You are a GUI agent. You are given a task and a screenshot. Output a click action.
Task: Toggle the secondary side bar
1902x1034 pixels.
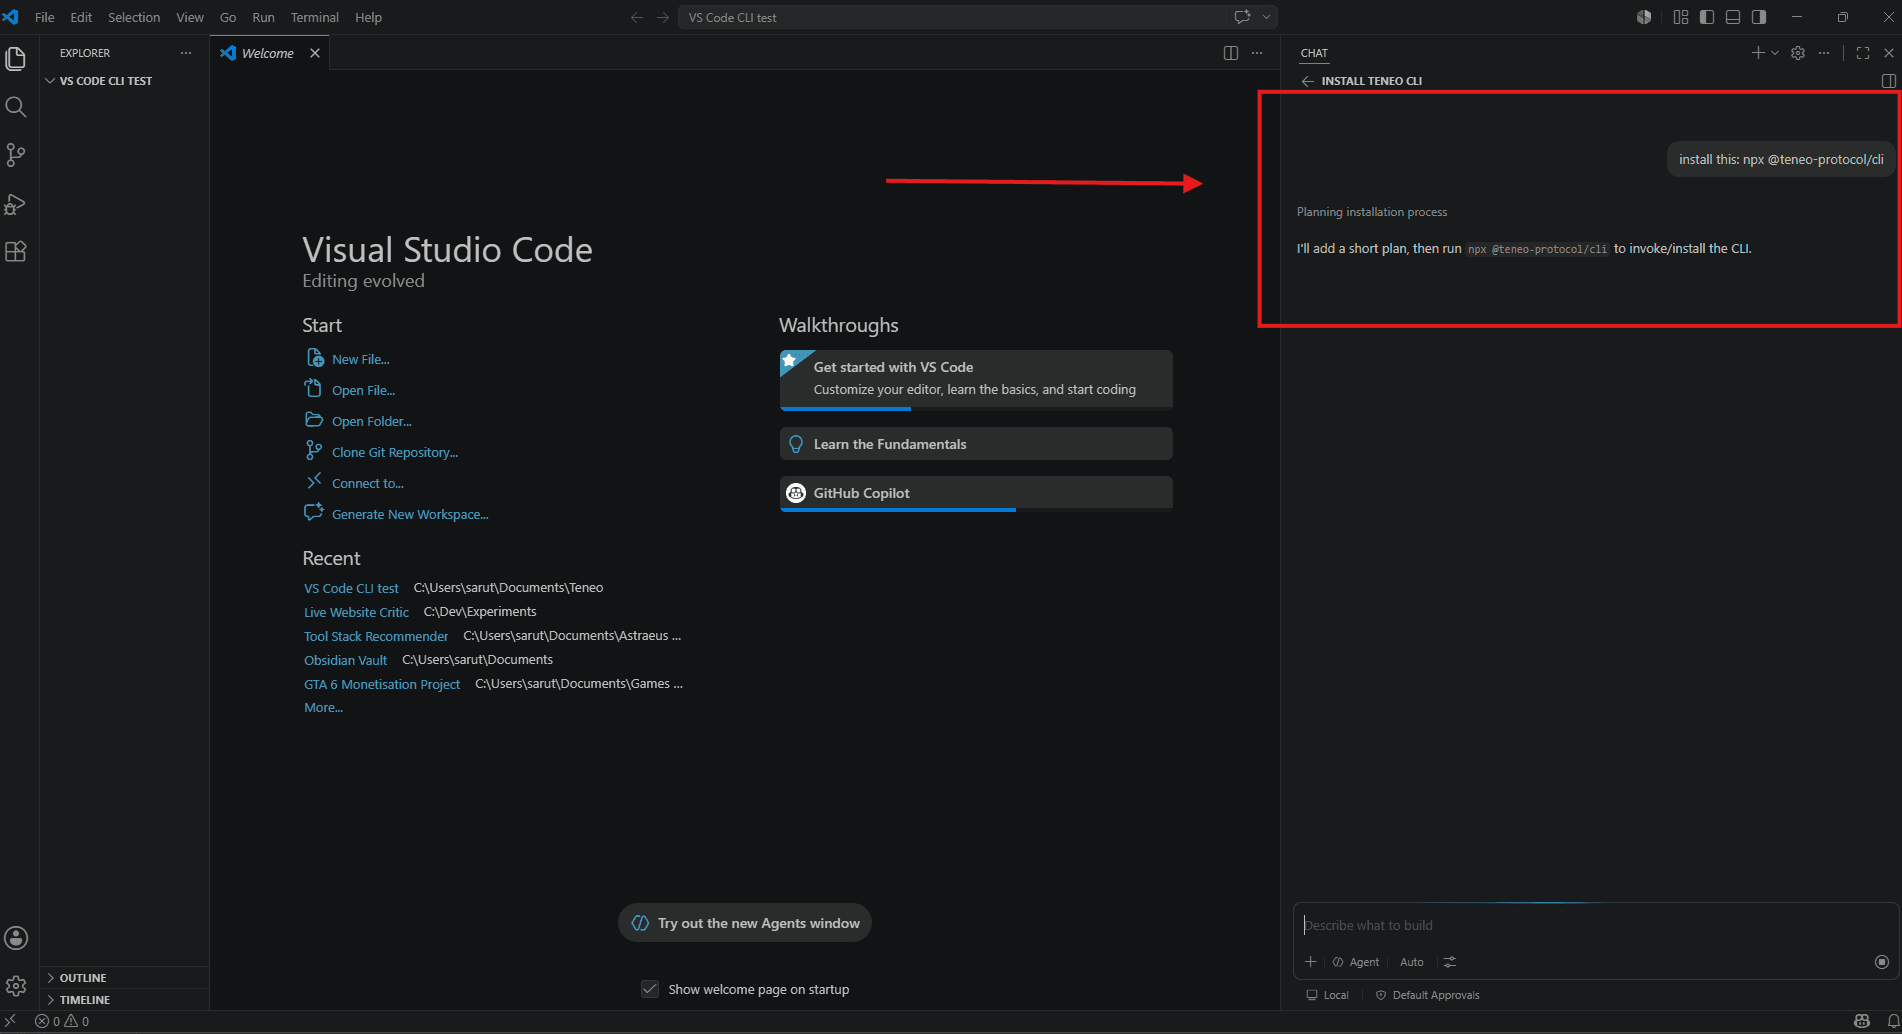click(1759, 17)
